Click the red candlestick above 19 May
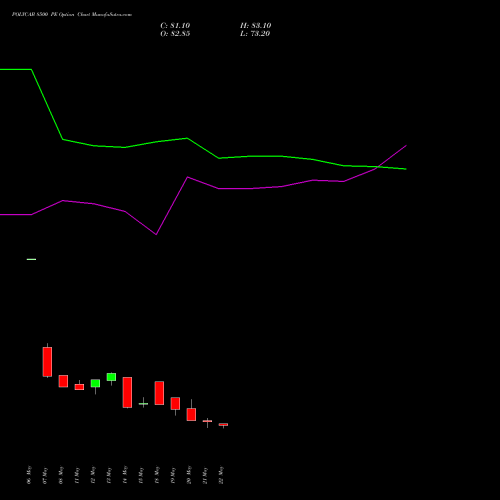 point(175,403)
